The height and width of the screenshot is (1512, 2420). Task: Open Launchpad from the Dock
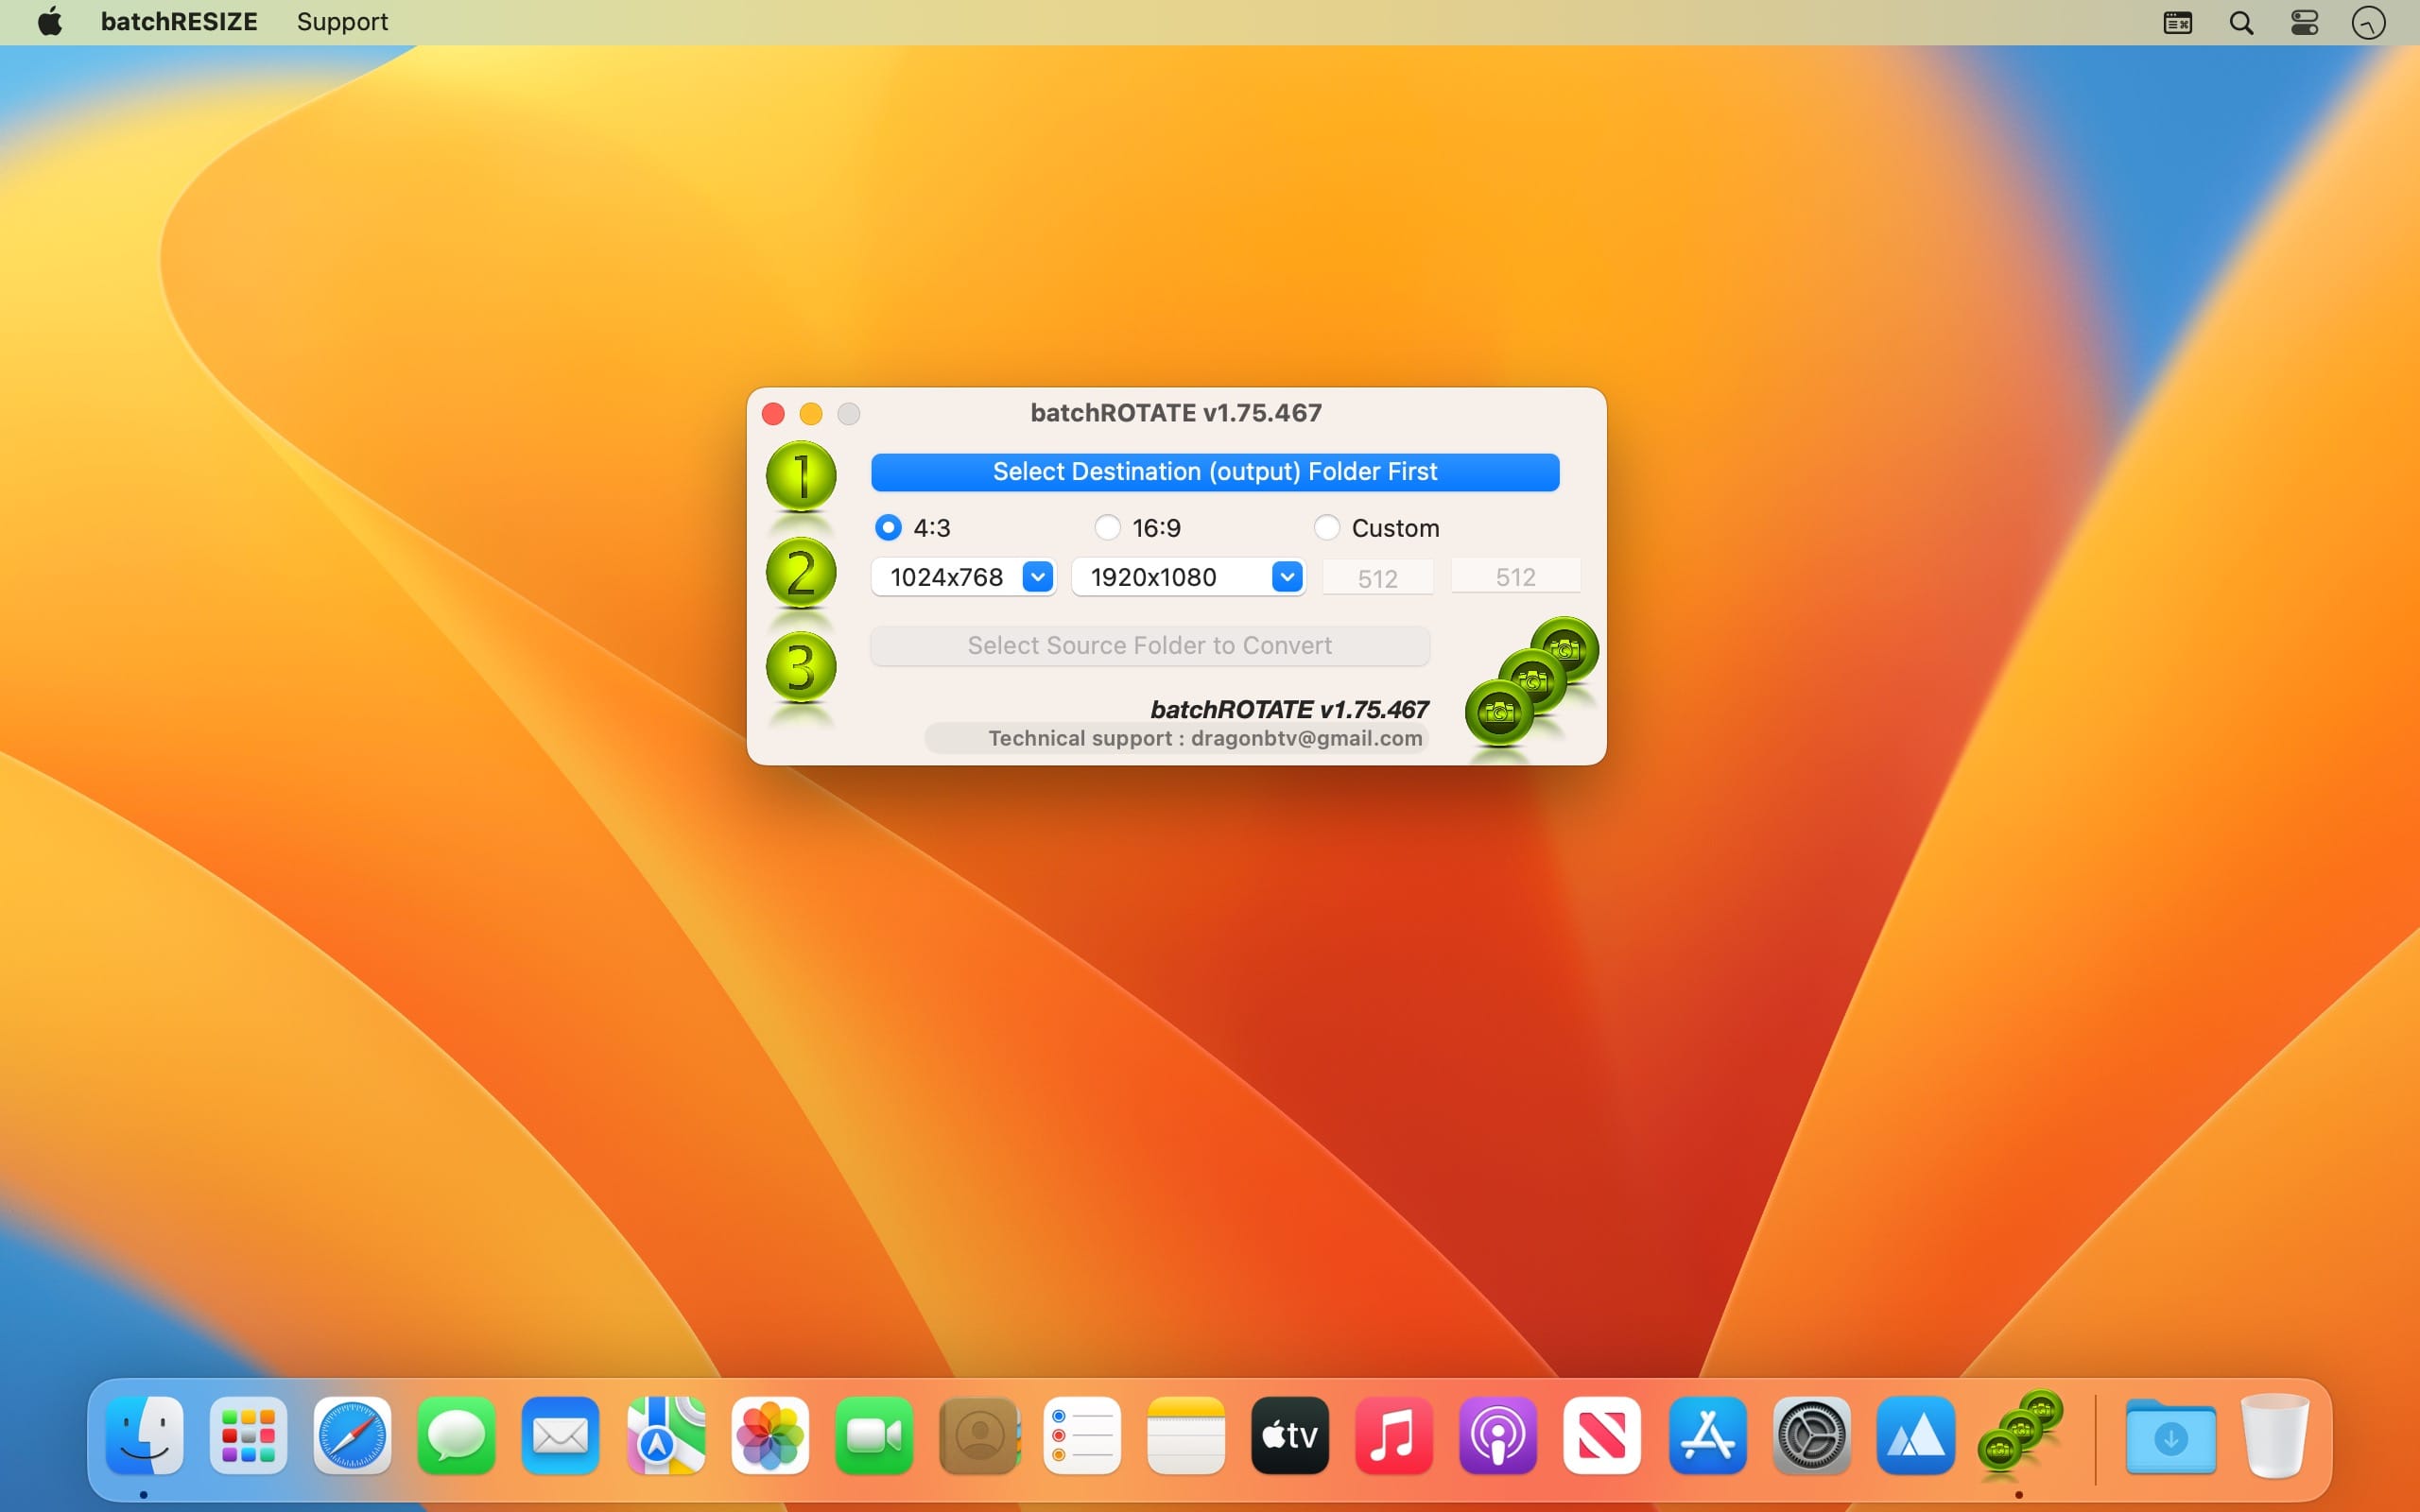tap(248, 1435)
